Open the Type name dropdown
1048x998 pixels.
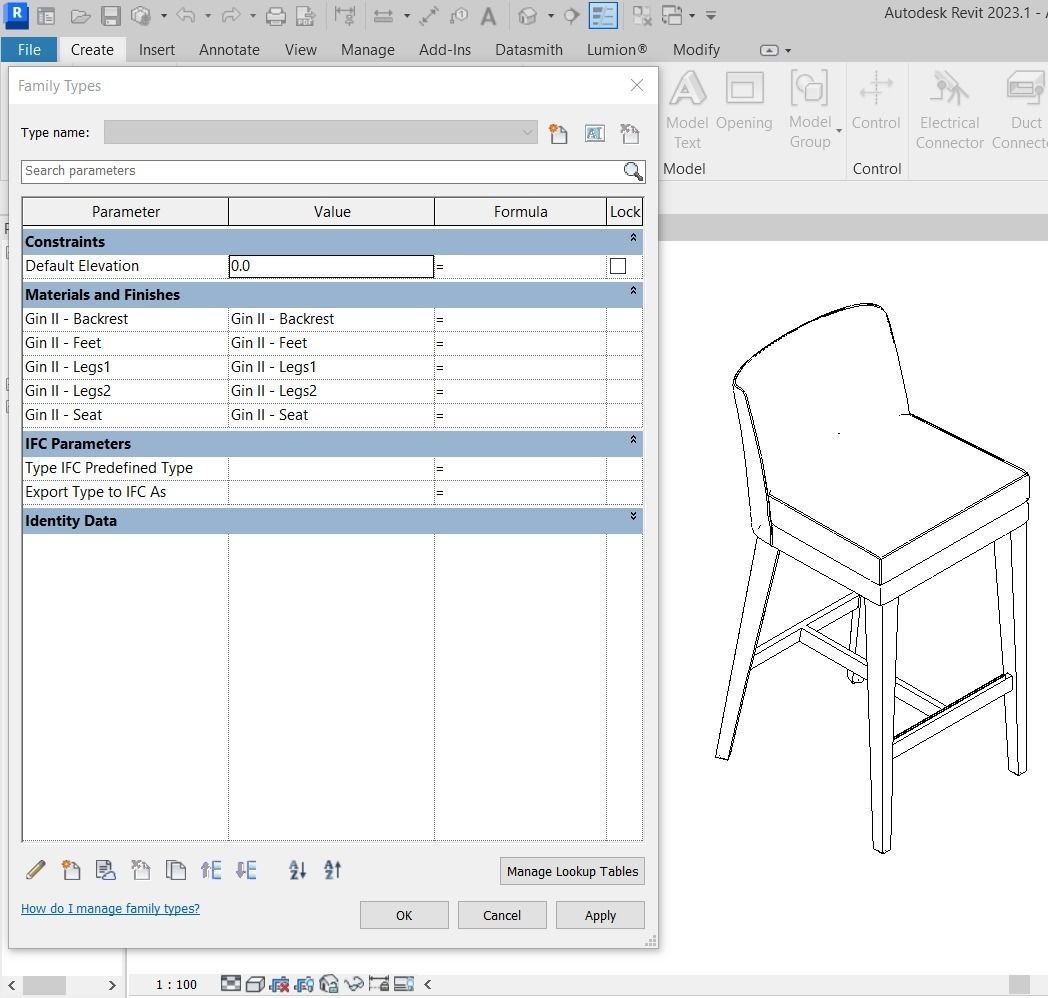pos(527,132)
